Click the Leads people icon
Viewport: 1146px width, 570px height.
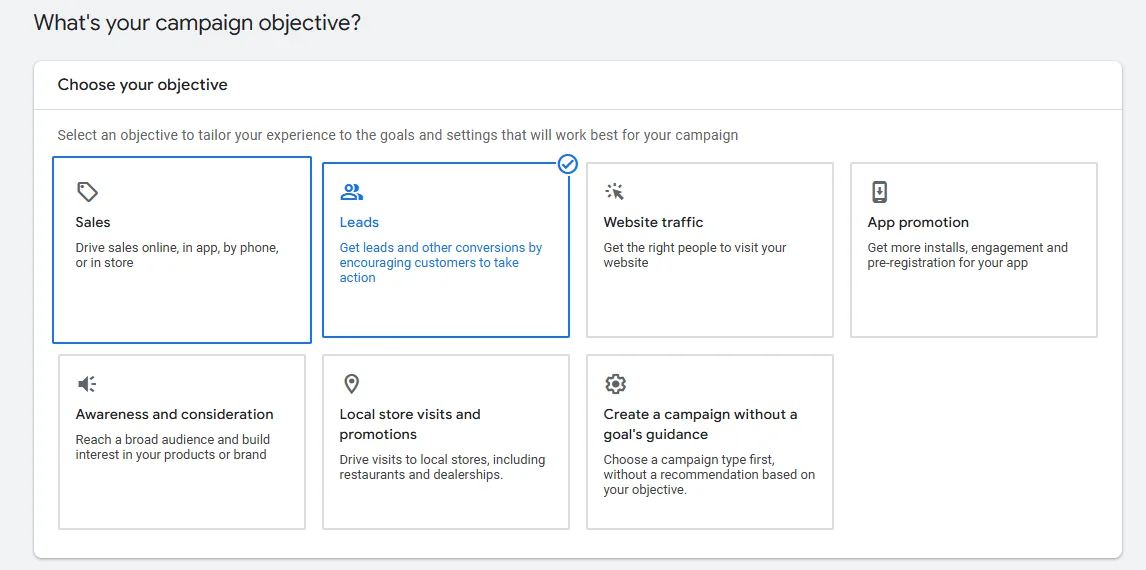(x=352, y=192)
